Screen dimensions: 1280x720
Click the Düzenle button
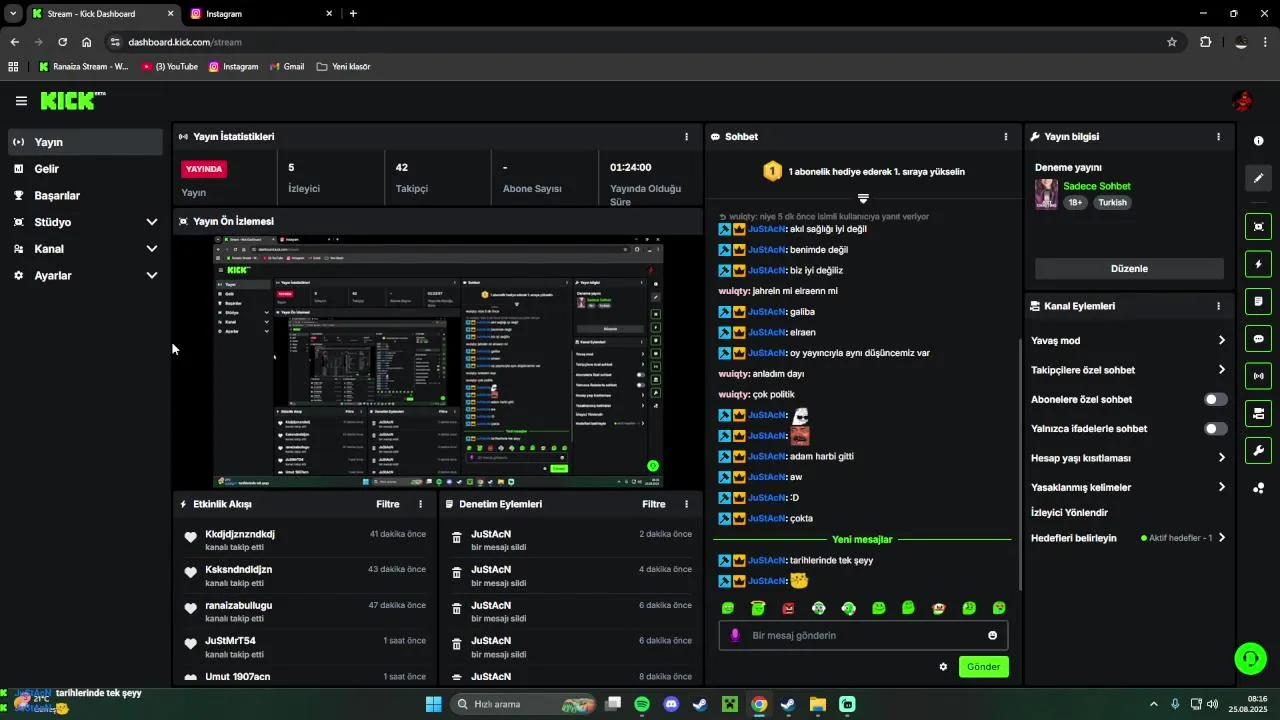[1129, 269]
